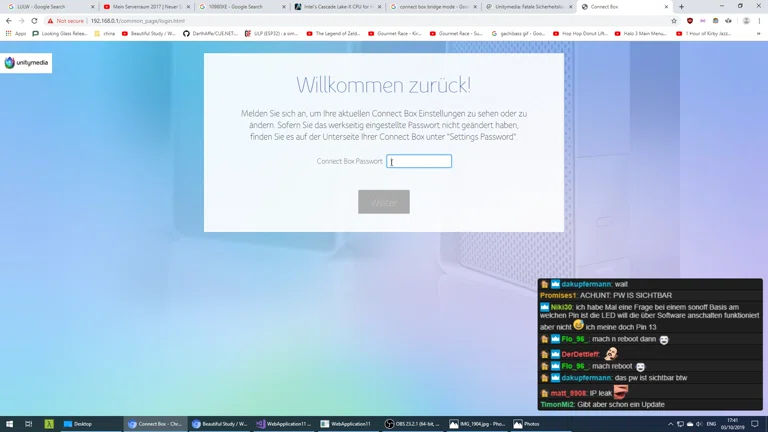Open the Hop Hop Donut Lift bookmark
Screen dimensions: 768x432
click(x=580, y=33)
